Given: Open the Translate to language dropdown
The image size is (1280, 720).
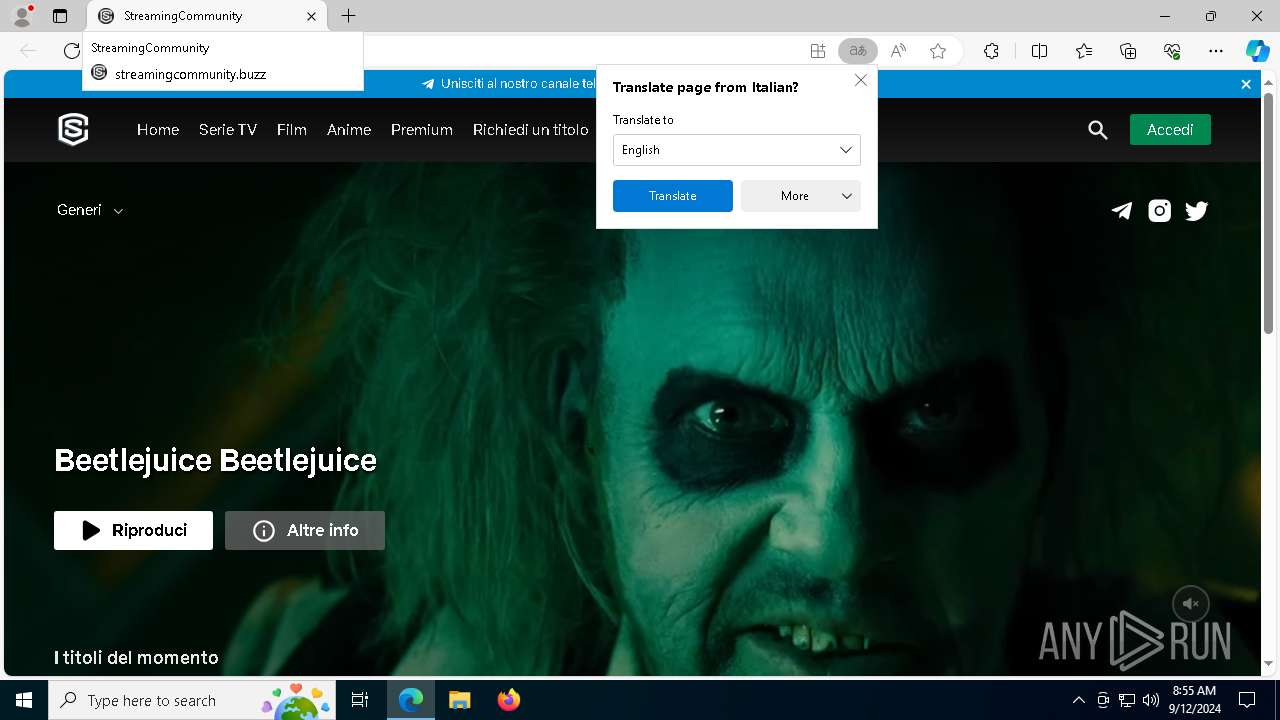Looking at the screenshot, I should click(x=737, y=150).
